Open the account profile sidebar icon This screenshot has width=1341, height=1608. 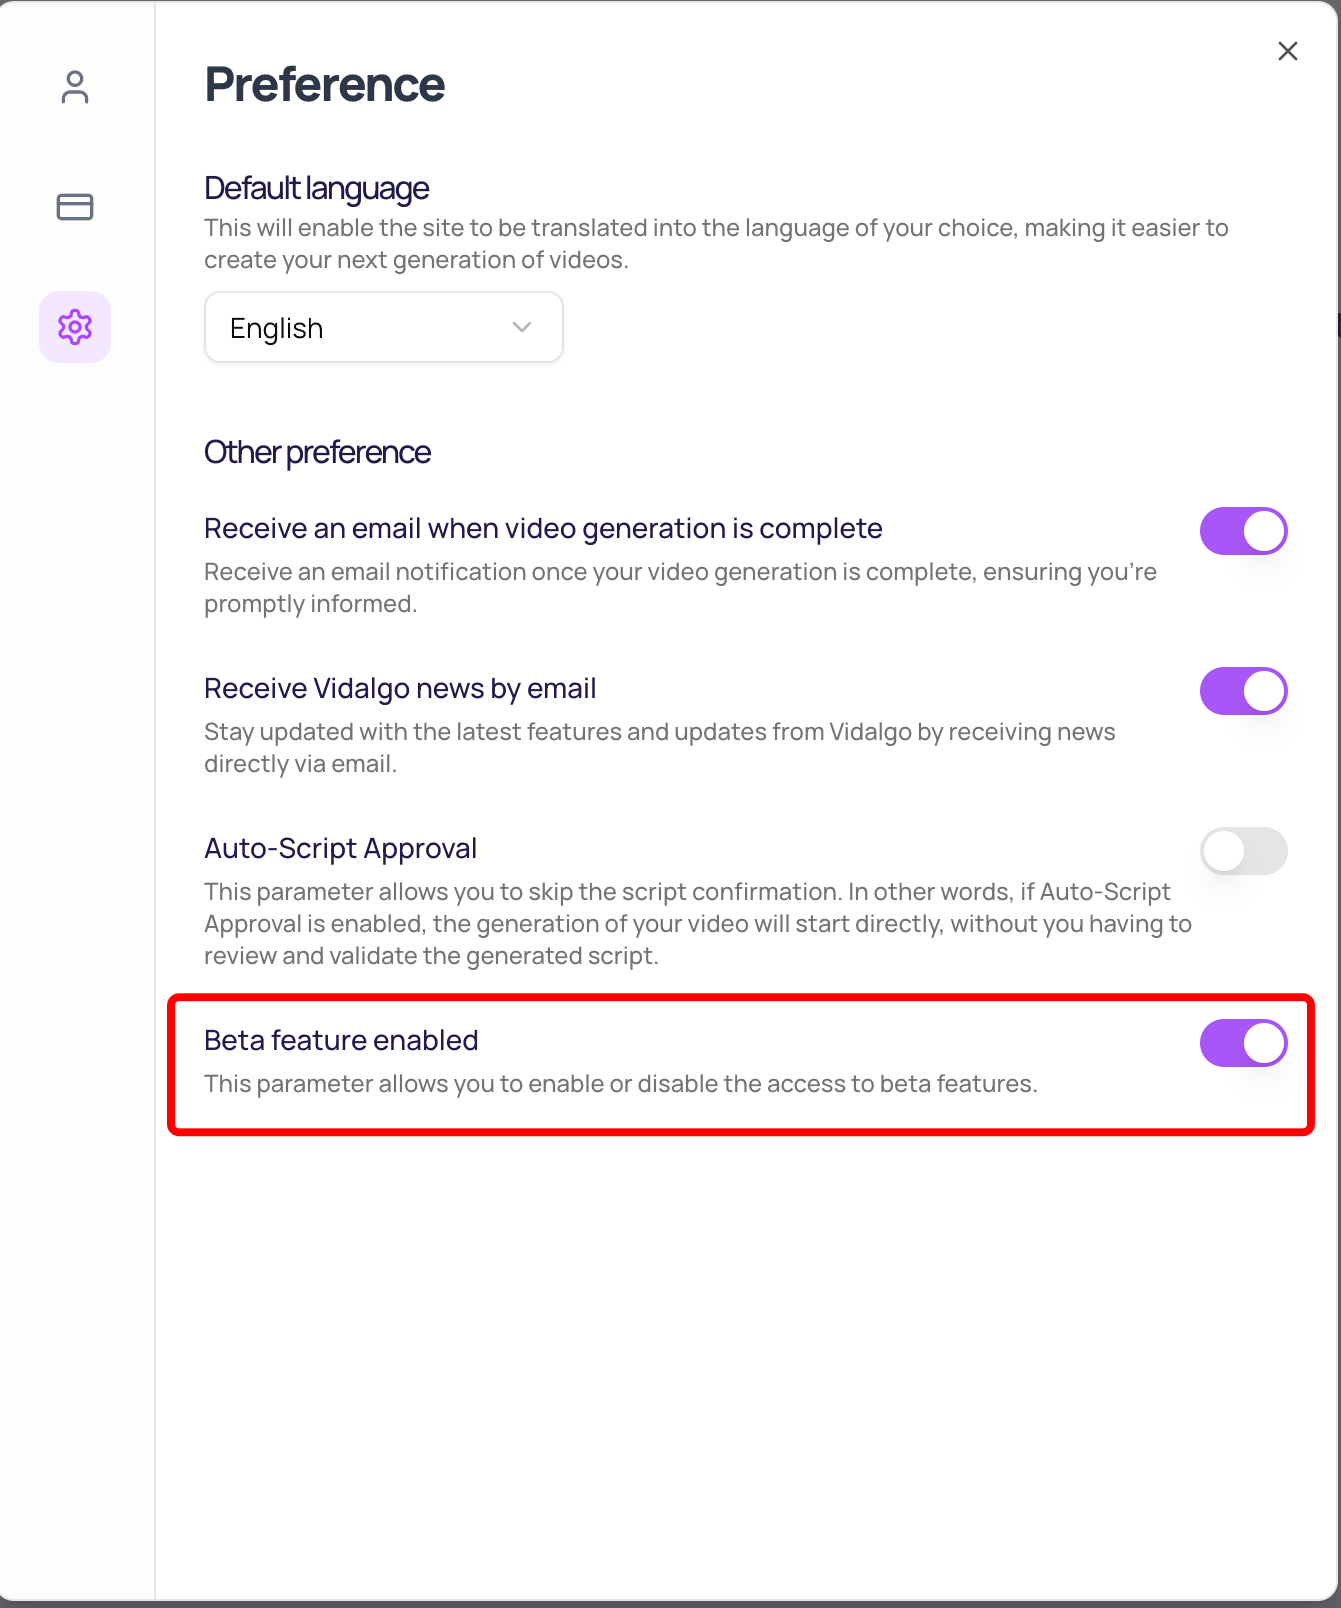coord(75,87)
